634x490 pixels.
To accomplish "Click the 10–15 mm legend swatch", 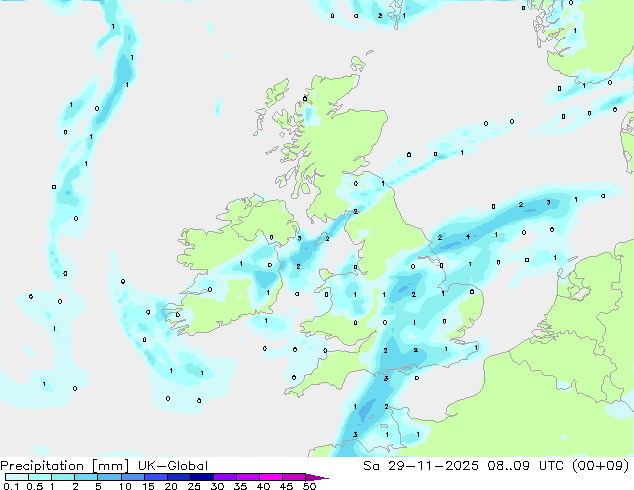I will [x=133, y=477].
